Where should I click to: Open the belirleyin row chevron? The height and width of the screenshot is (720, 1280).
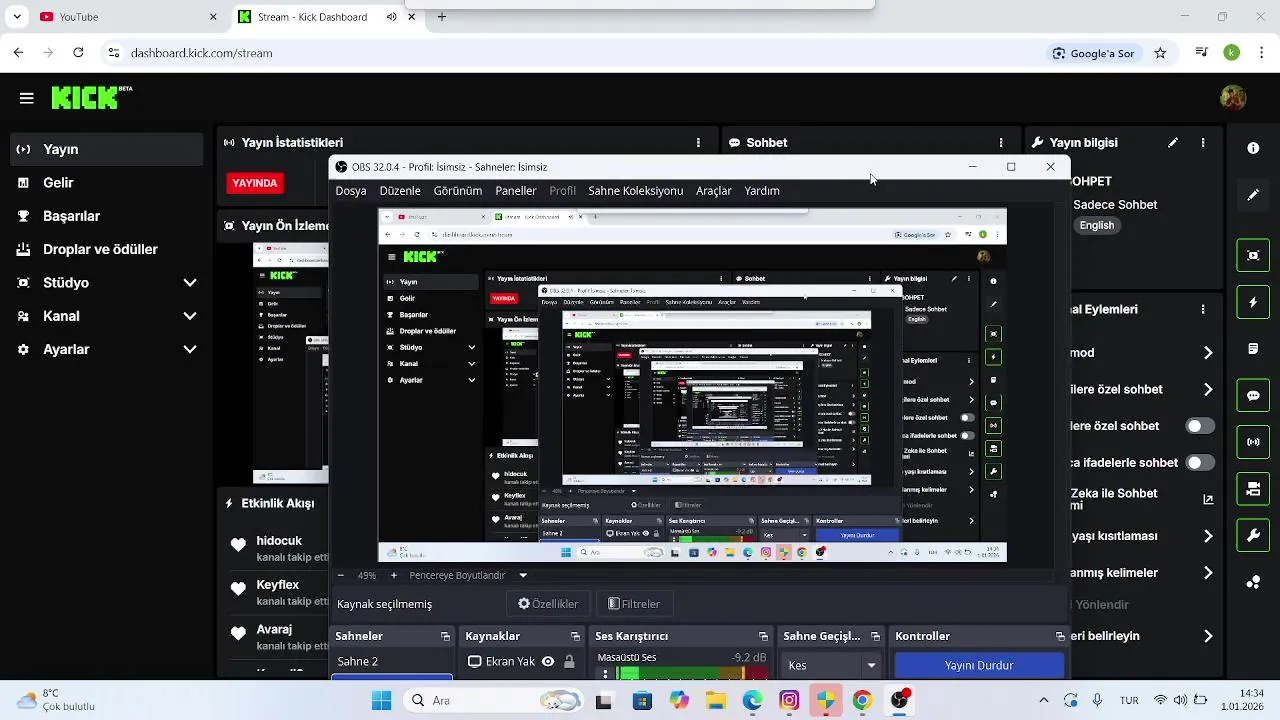(1208, 636)
